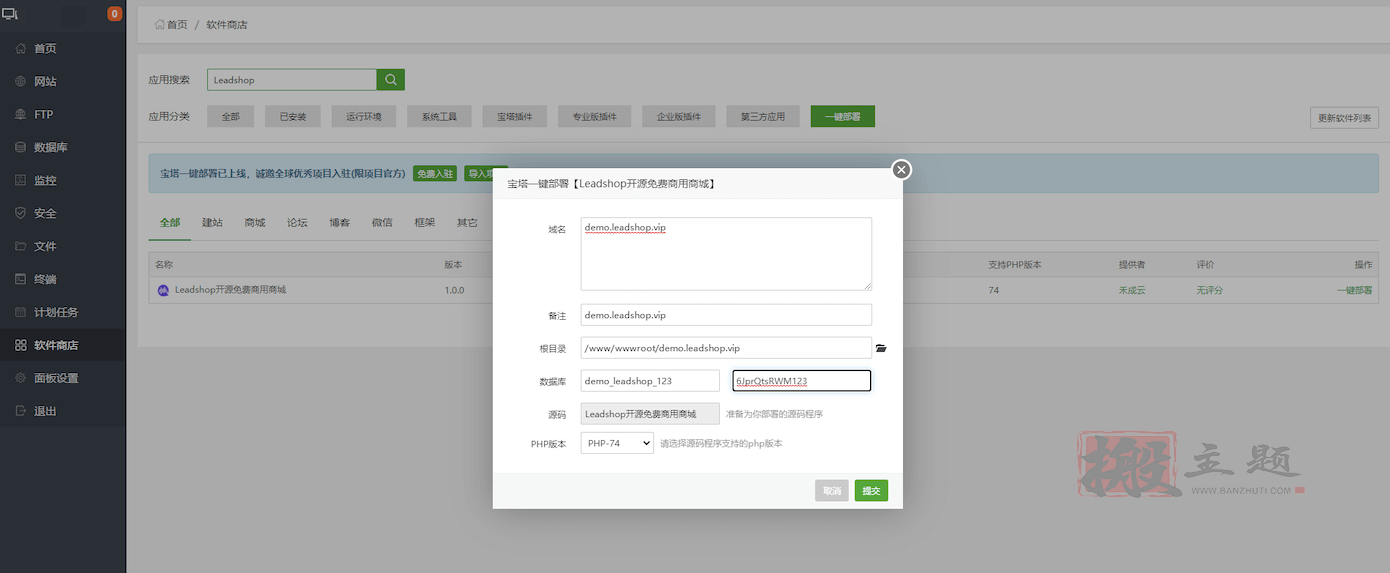The height and width of the screenshot is (573, 1390).
Task: Close the deployment dialog with the X icon
Action: click(901, 170)
